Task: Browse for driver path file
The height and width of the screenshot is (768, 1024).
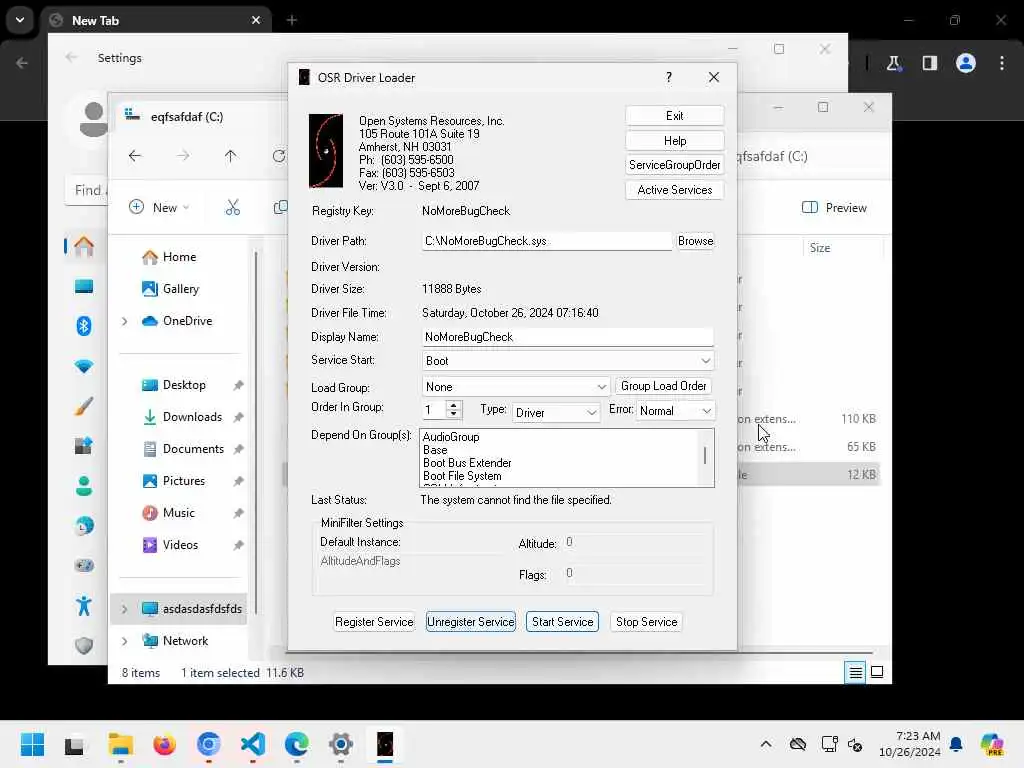Action: (x=695, y=241)
